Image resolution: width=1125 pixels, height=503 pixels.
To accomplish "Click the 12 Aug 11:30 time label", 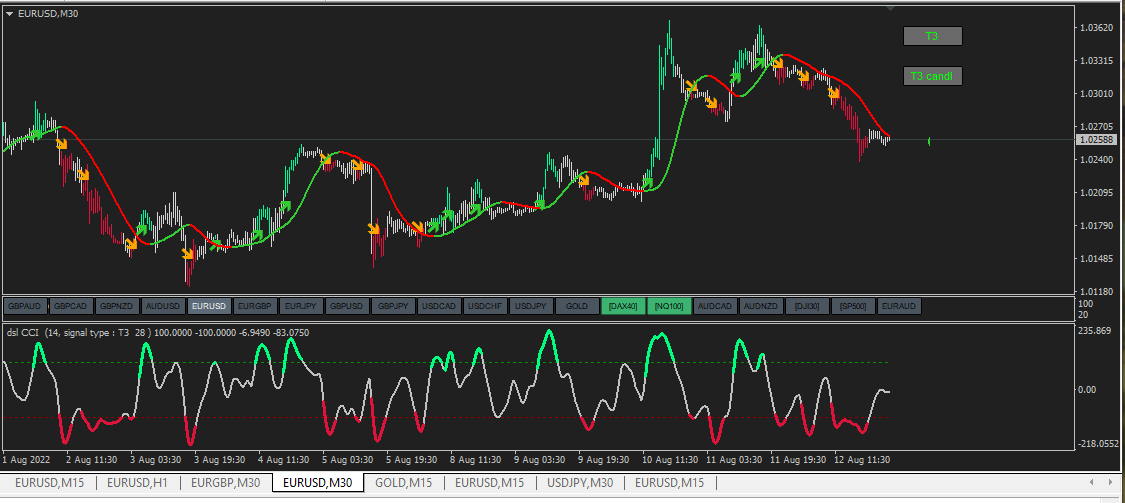I will tap(860, 459).
